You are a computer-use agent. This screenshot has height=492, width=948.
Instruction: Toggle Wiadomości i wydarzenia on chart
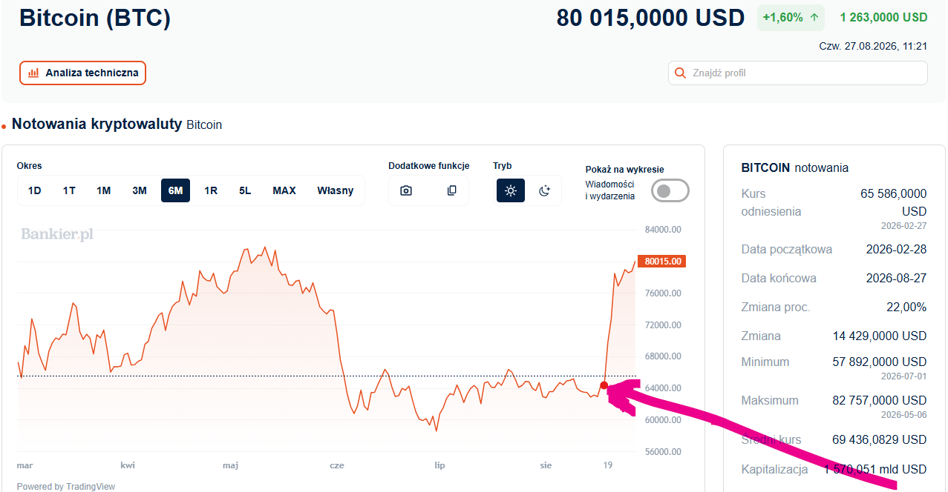pyautogui.click(x=670, y=191)
